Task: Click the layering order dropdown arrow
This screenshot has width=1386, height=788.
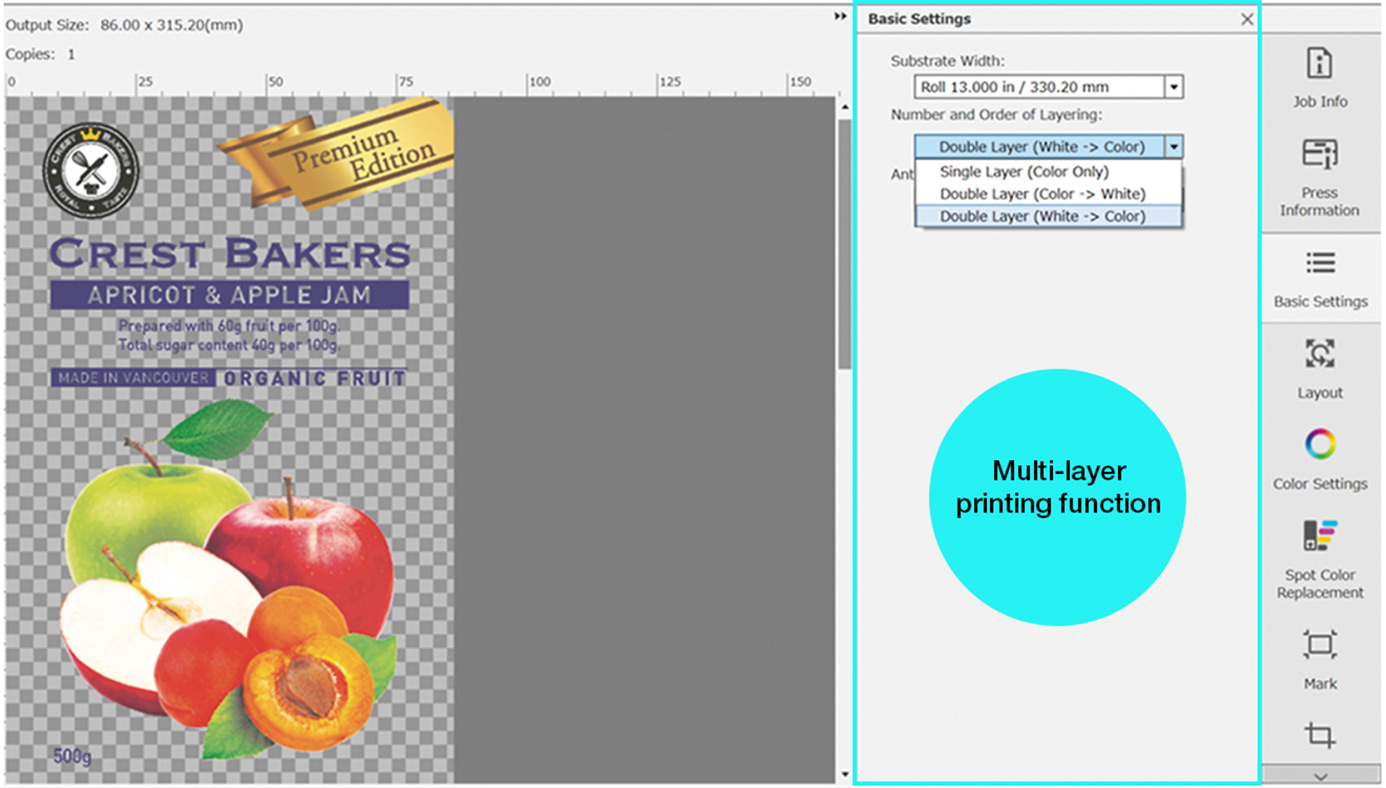Action: pos(1174,147)
